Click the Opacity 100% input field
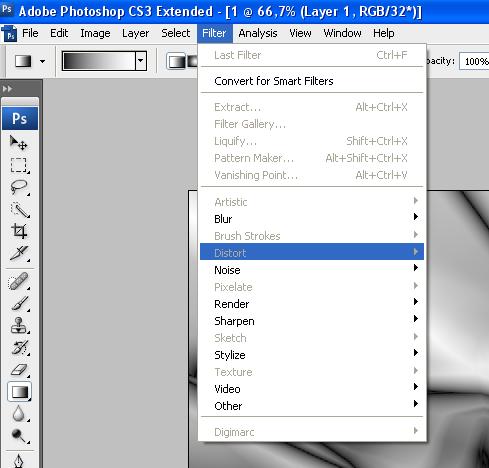Screen dimensions: 489x468 click(x=474, y=61)
